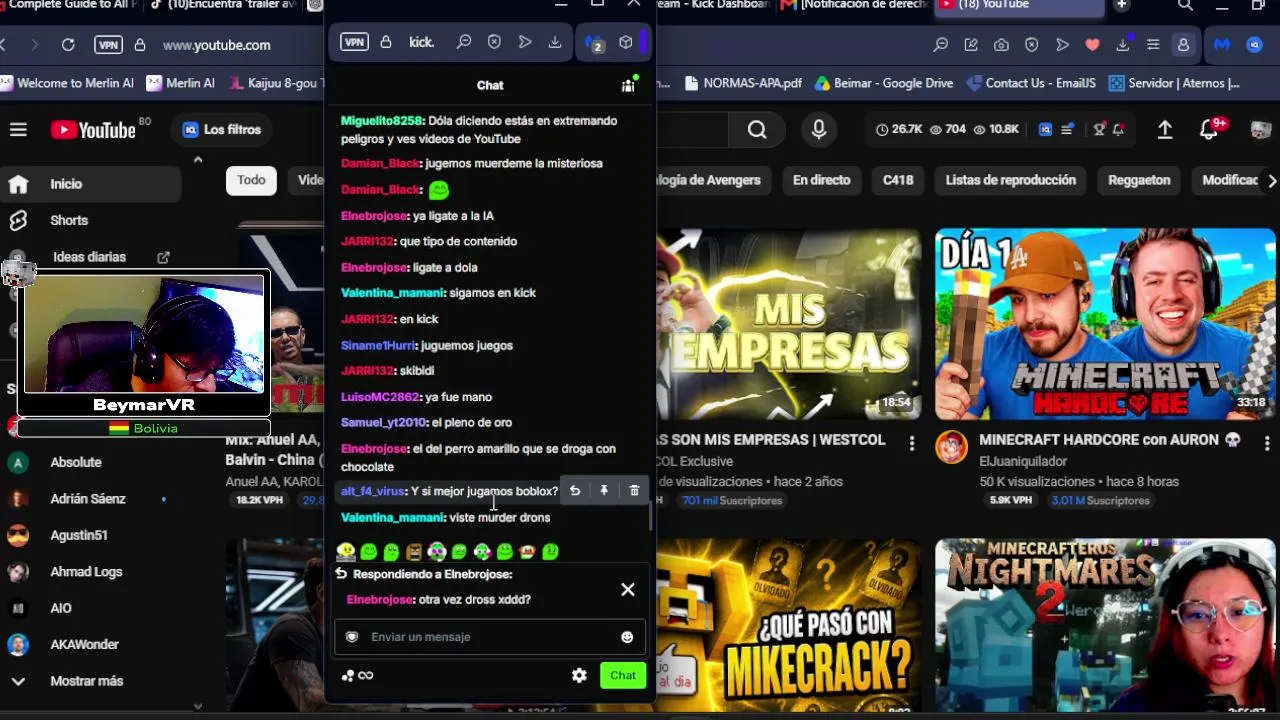Screen dimensions: 1280x720
Task: Select Inicio in YouTube sidebar
Action: pos(90,184)
